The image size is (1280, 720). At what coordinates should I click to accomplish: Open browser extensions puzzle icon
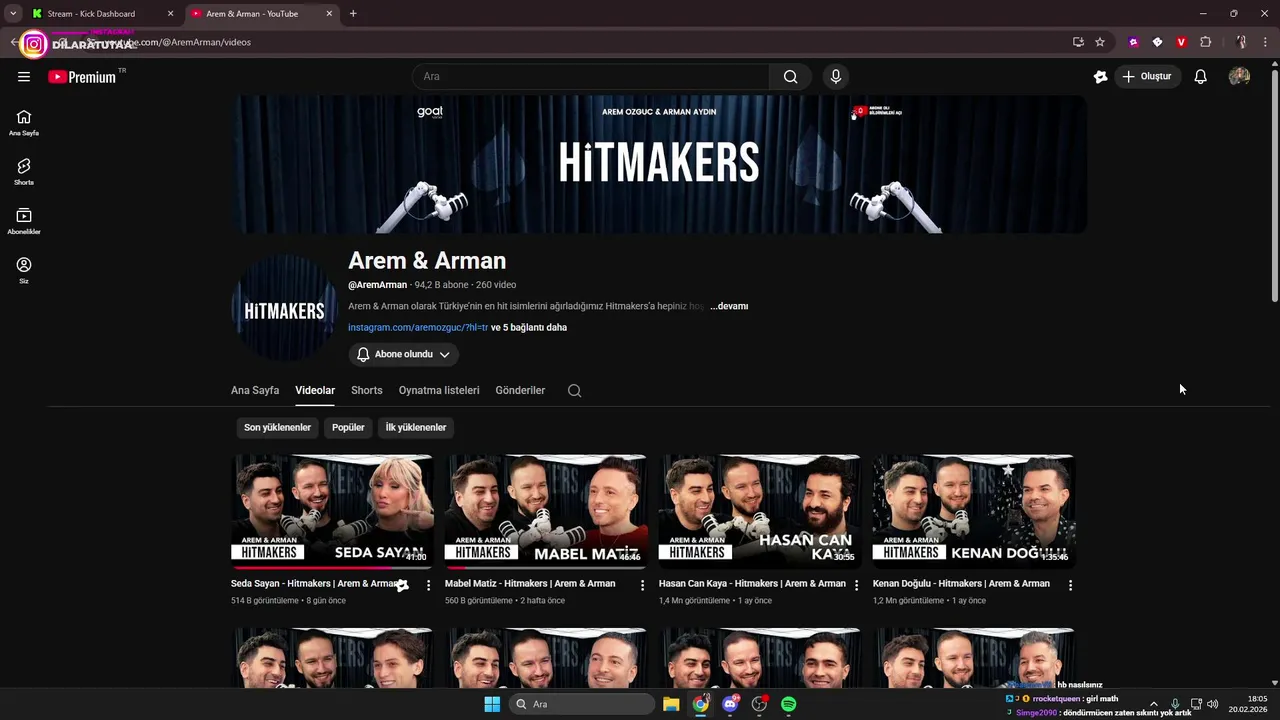[x=1205, y=42]
